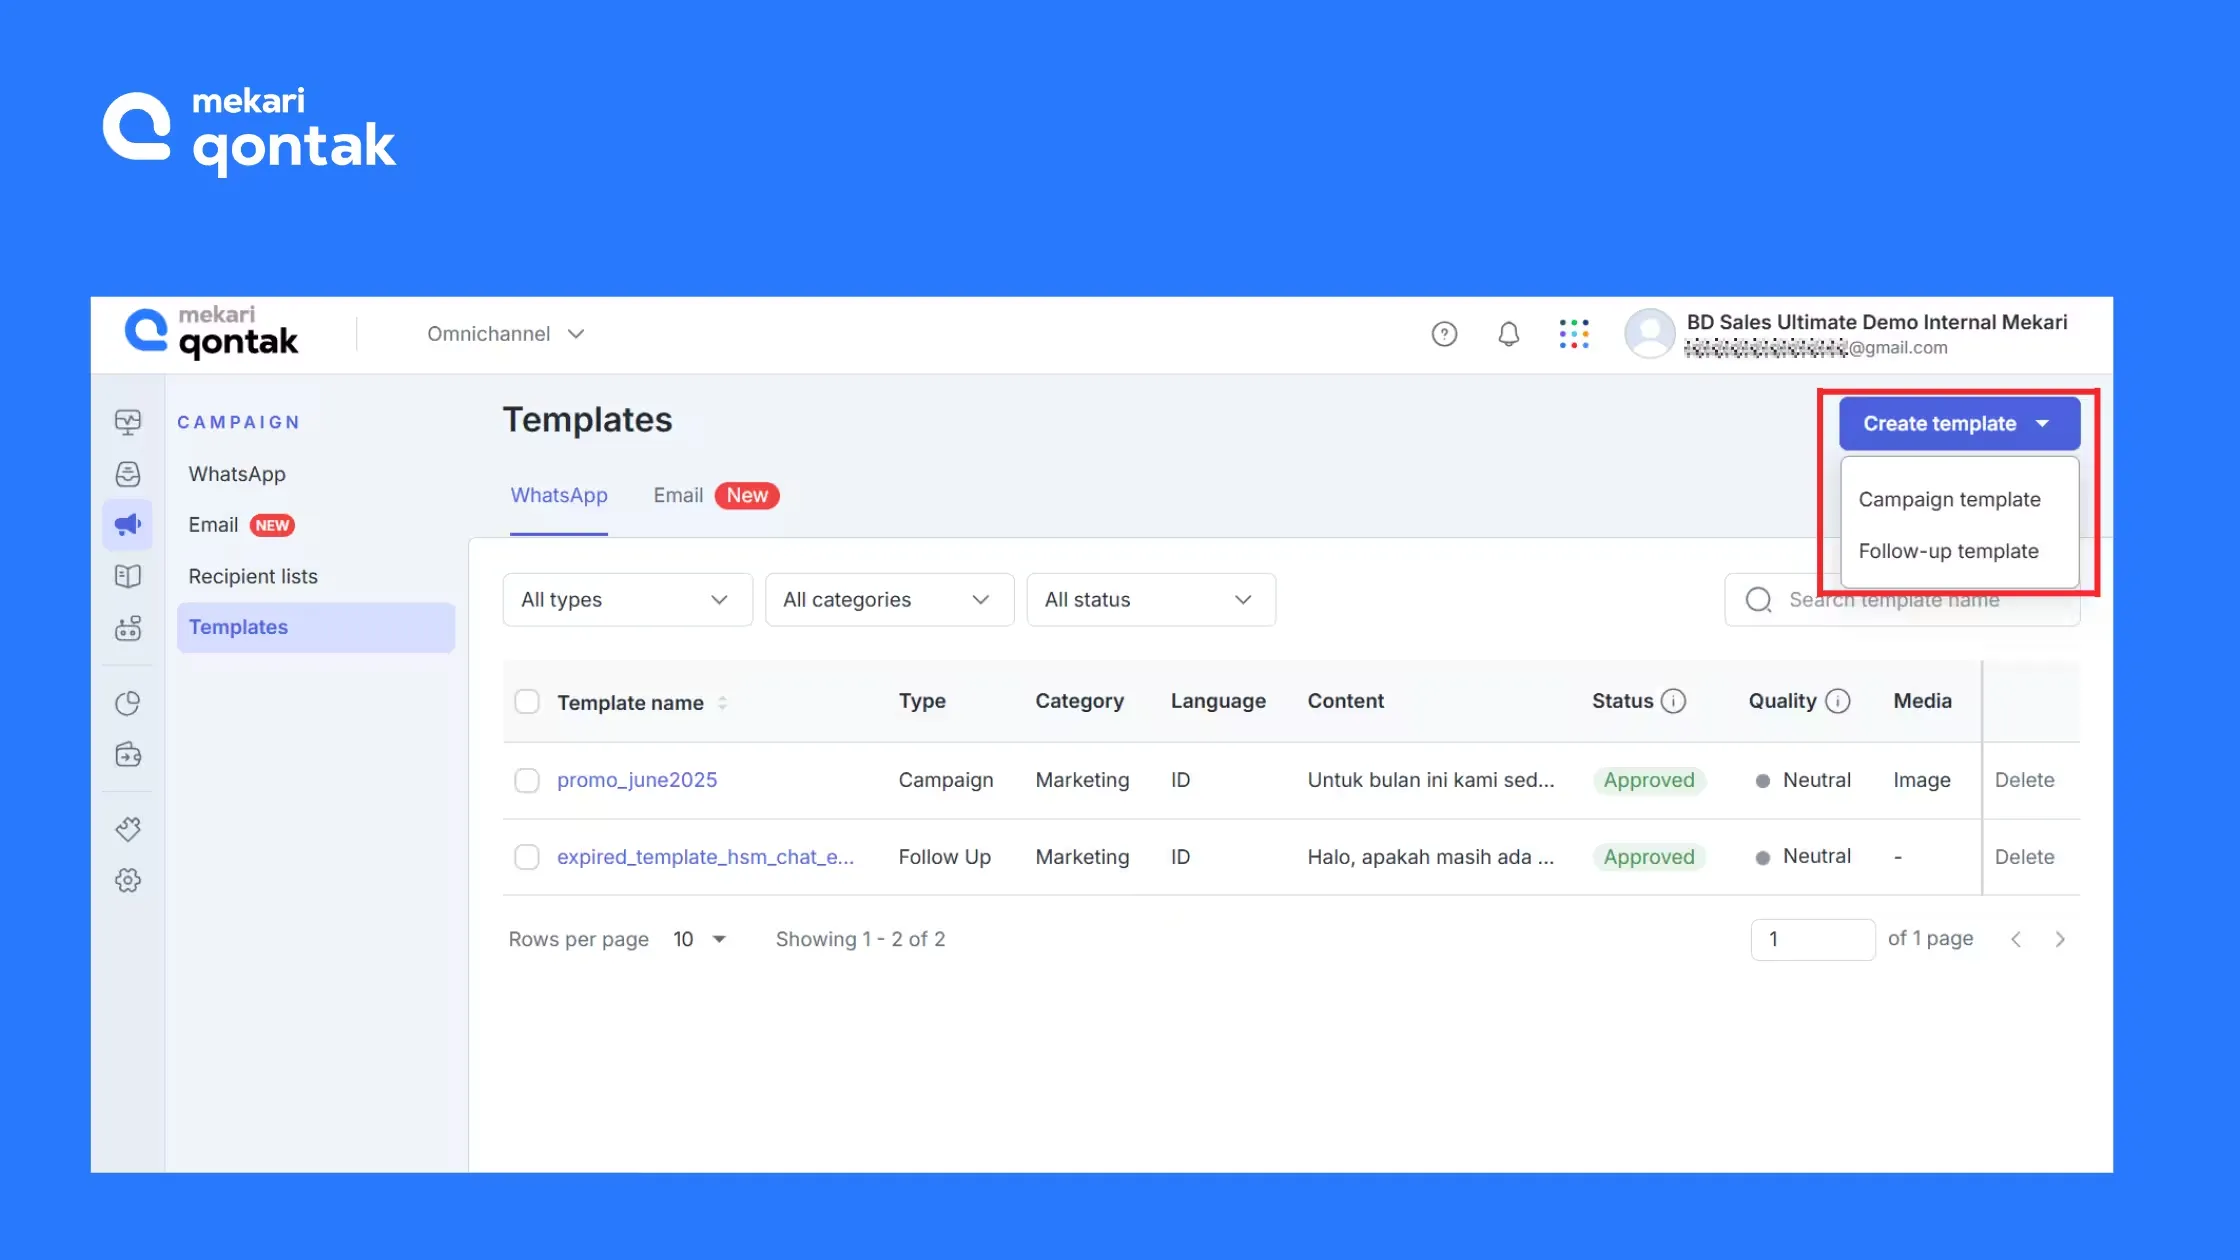This screenshot has width=2240, height=1260.
Task: Delete the expired_template_hsm_chat template
Action: point(2024,857)
